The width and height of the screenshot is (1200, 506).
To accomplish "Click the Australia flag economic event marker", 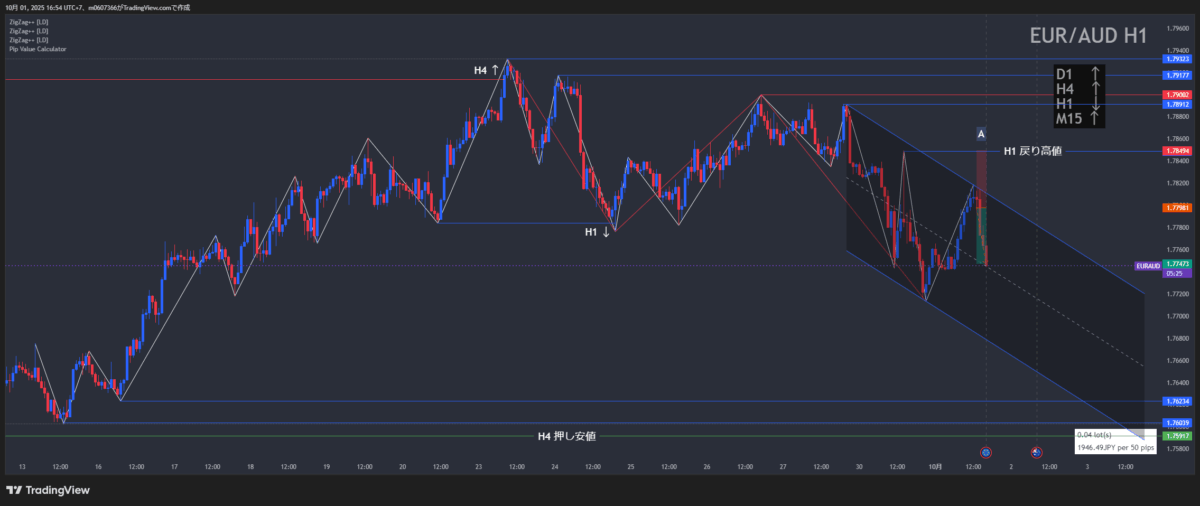I will tap(1036, 453).
